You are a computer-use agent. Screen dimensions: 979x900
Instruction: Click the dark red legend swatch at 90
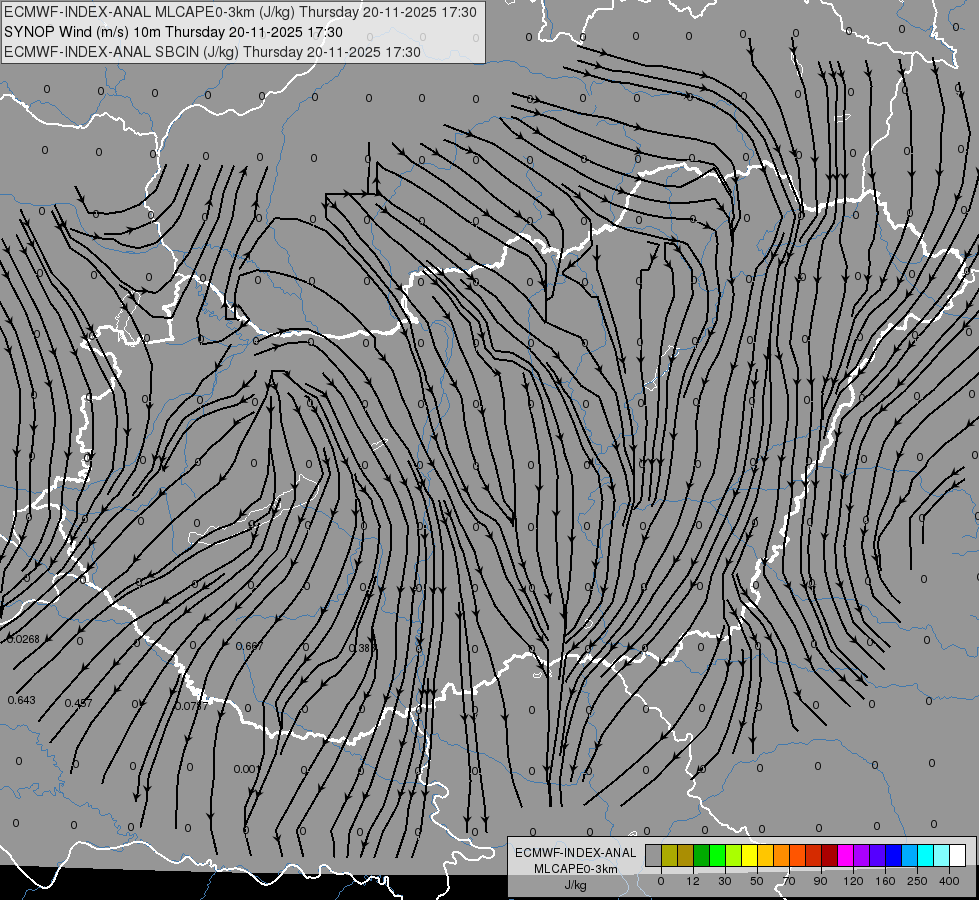click(830, 855)
